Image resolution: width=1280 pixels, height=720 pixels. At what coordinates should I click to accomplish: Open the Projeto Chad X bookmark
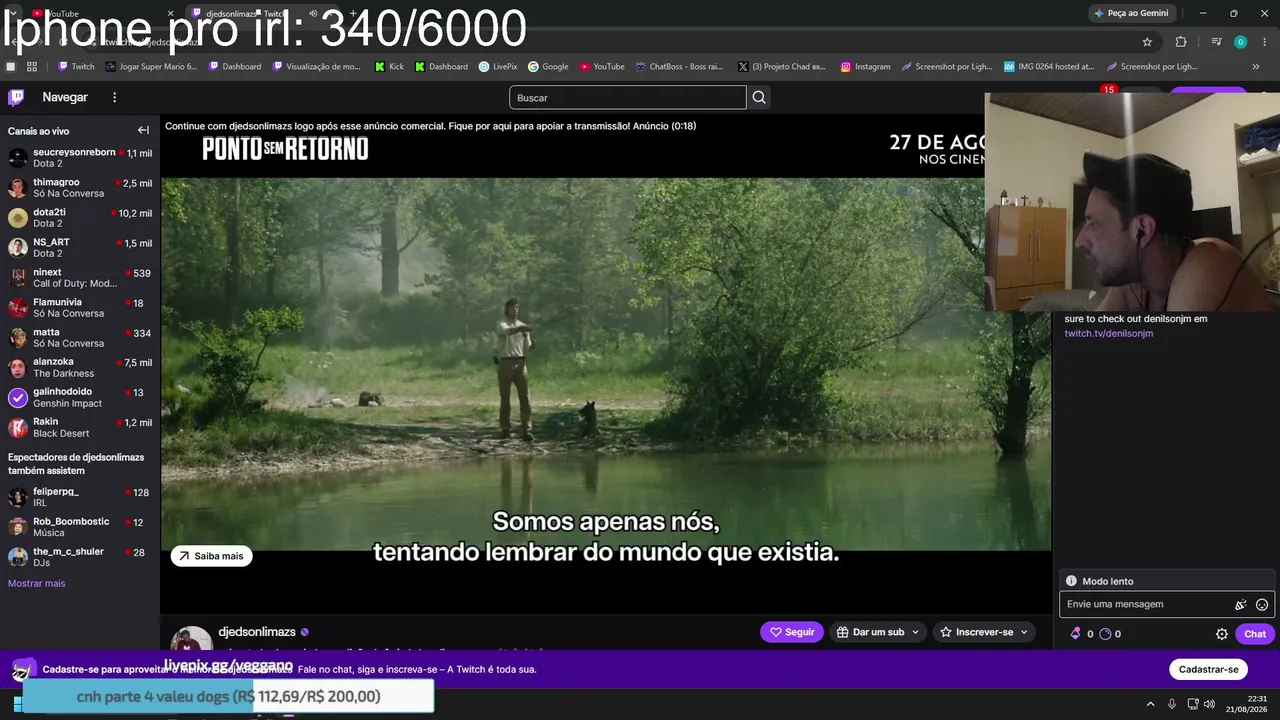coord(782,67)
